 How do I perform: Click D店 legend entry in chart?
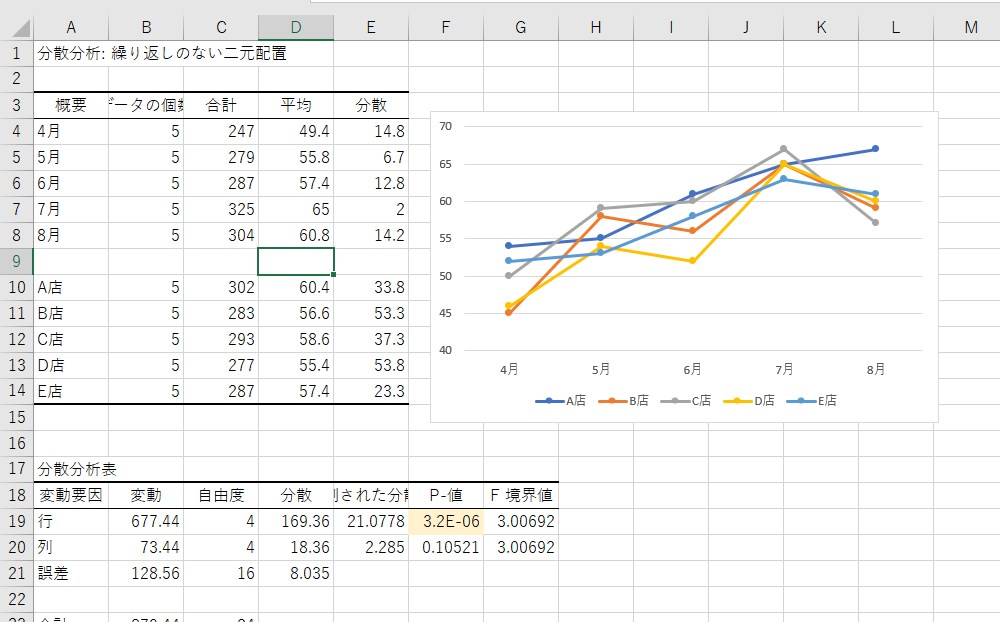749,401
